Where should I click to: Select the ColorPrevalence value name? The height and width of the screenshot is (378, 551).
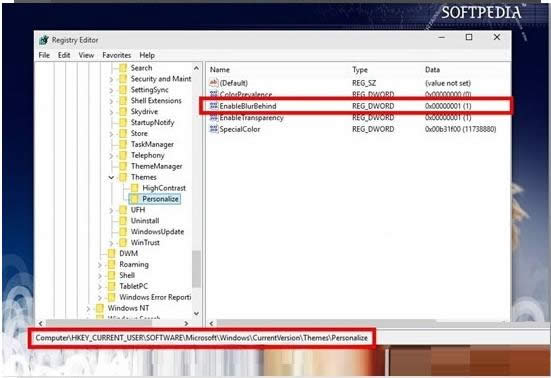tap(246, 94)
